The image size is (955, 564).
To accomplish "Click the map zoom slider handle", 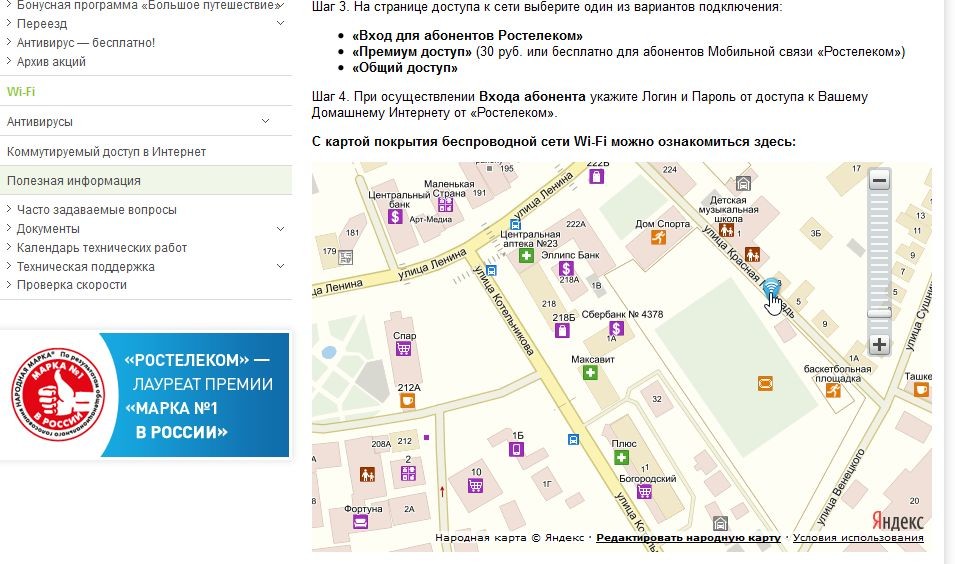I will pos(879,313).
